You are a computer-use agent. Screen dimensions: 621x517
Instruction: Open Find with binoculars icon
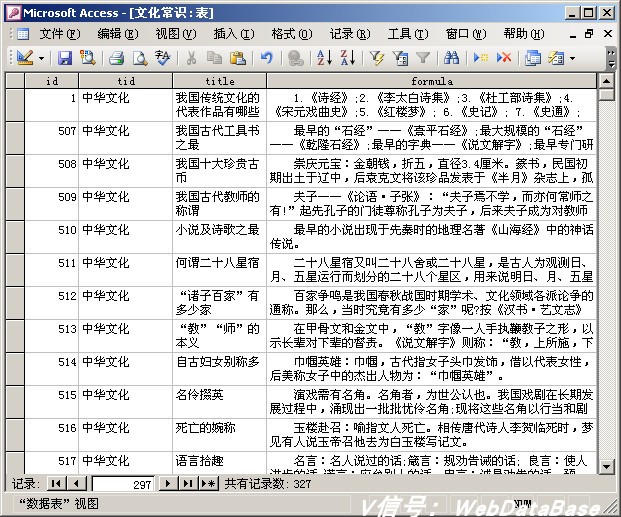(451, 58)
